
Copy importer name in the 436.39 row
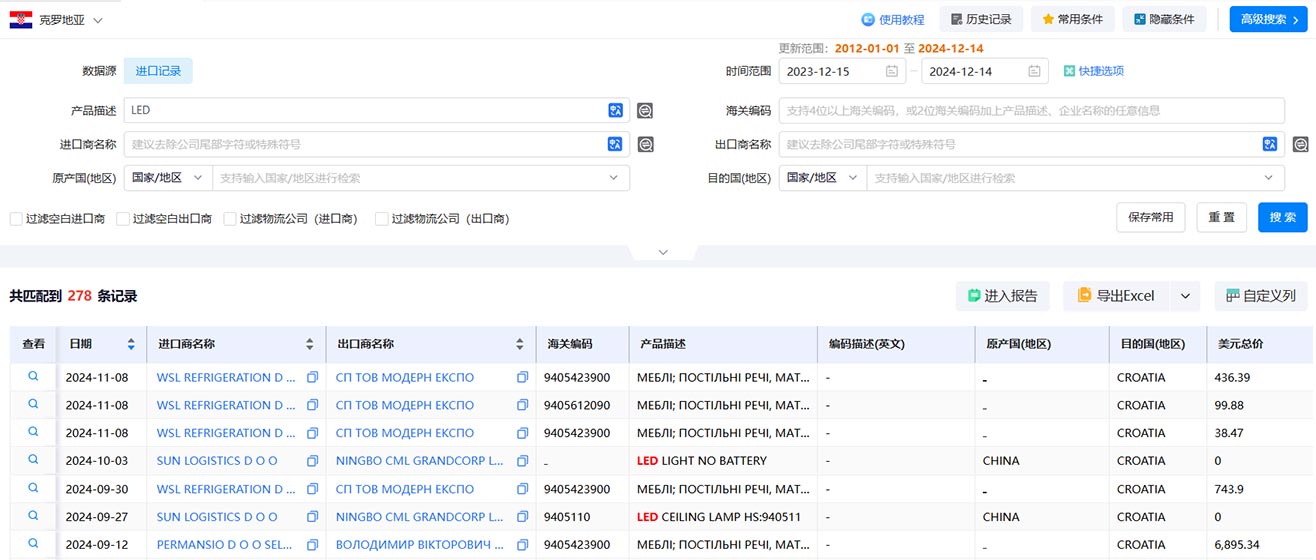(312, 378)
